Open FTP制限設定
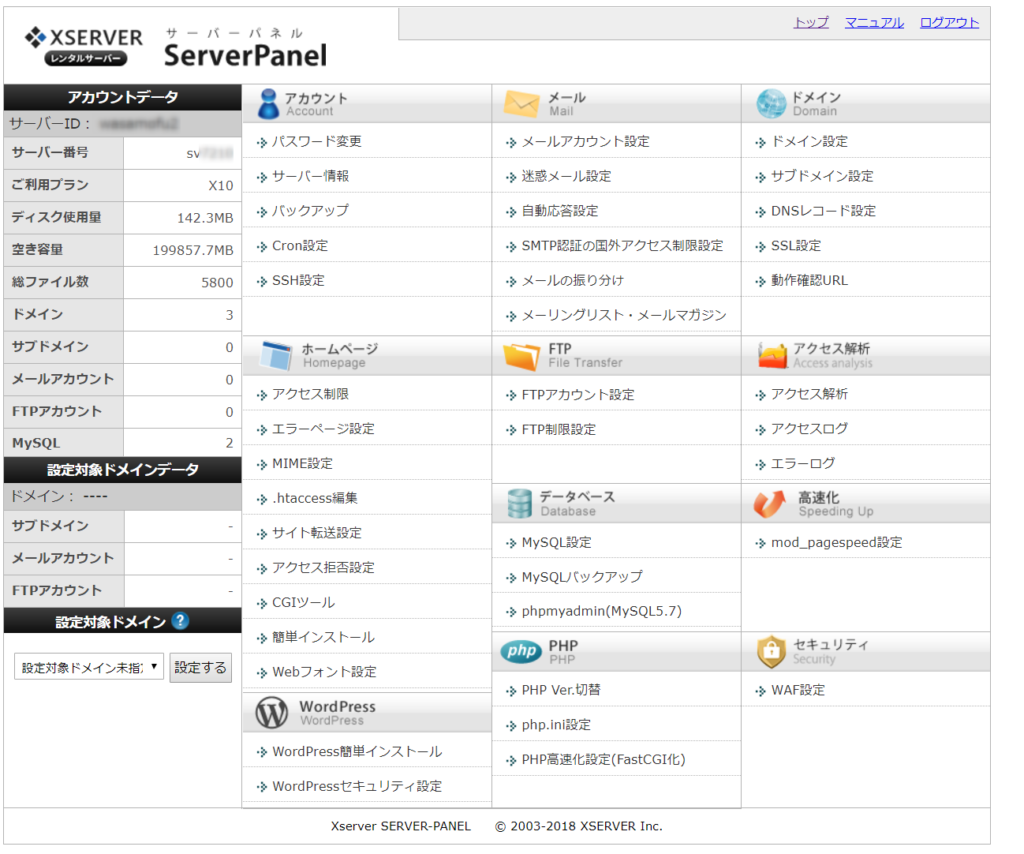The width and height of the screenshot is (1024, 854). 558,429
